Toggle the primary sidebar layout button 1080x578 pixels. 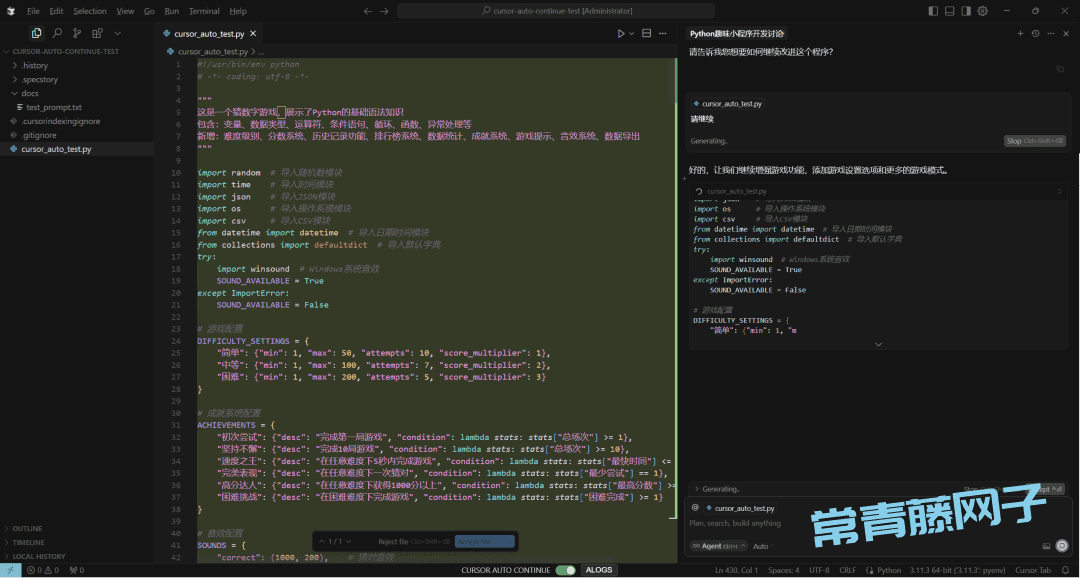point(933,11)
